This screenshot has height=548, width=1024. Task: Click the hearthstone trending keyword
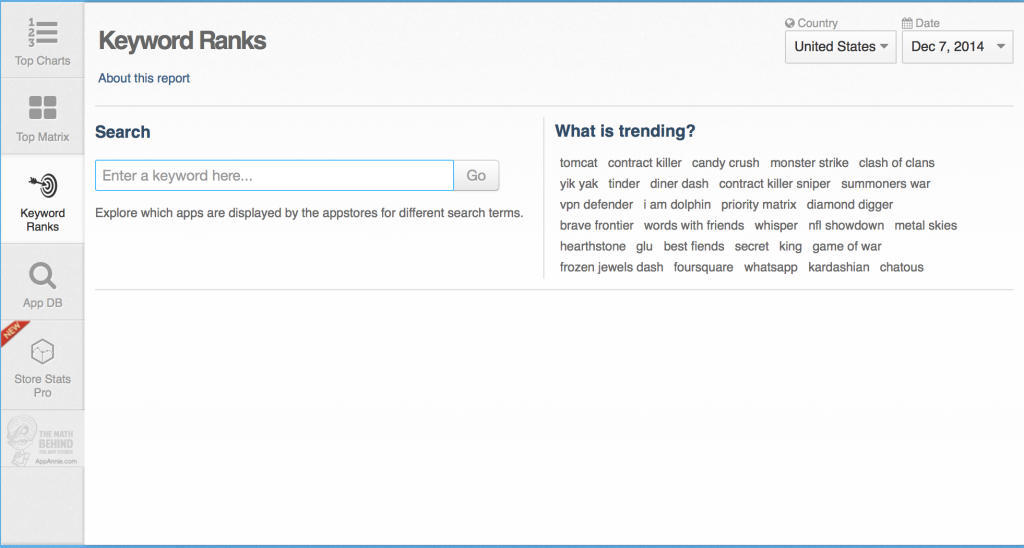pos(592,247)
